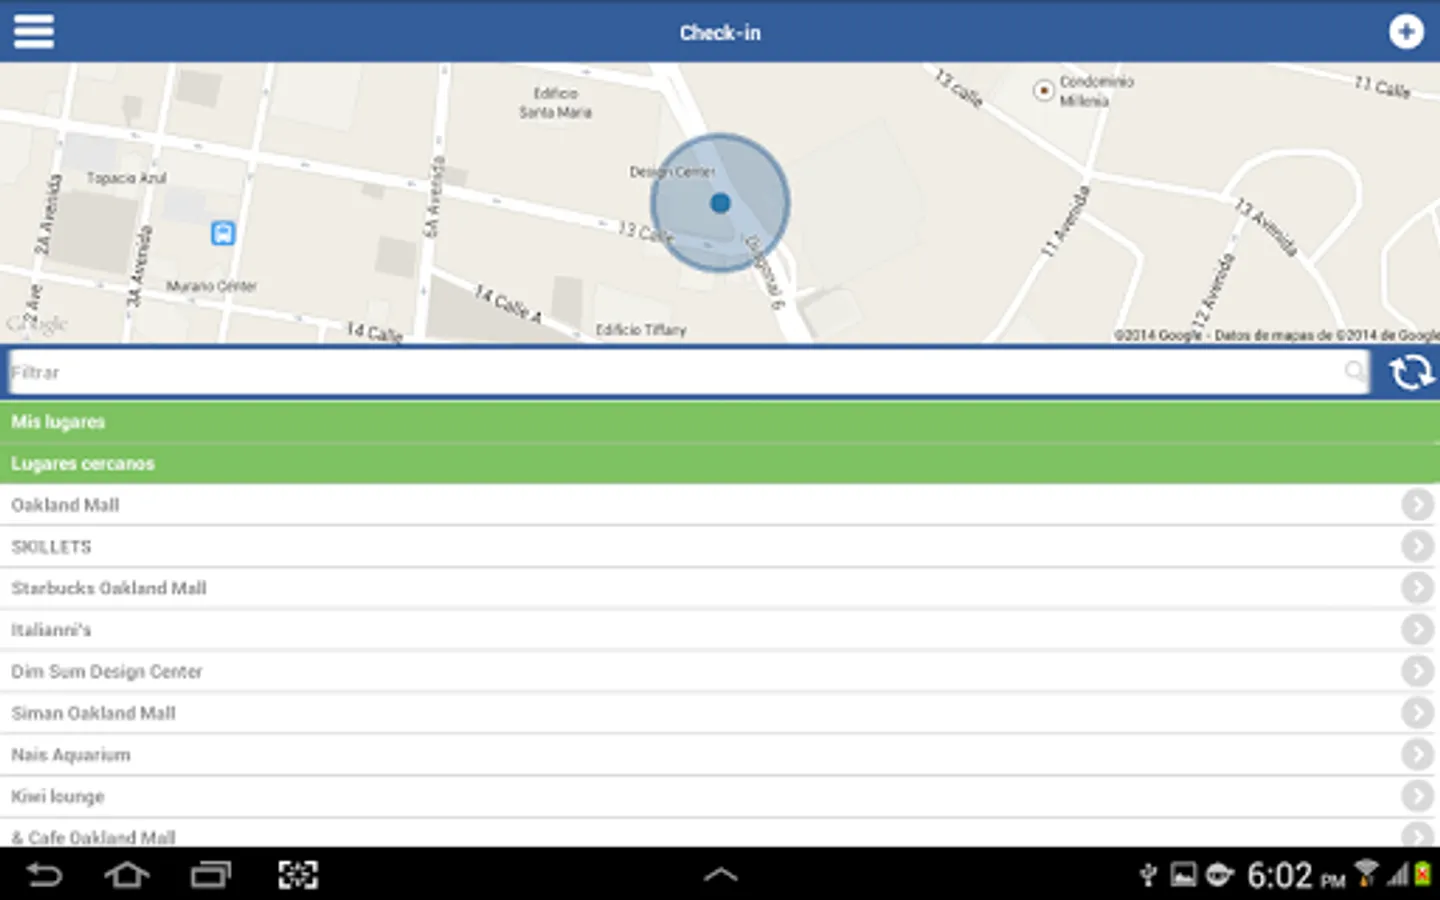The width and height of the screenshot is (1440, 900).
Task: Tap Topacio Azul label on map
Action: [x=127, y=178]
